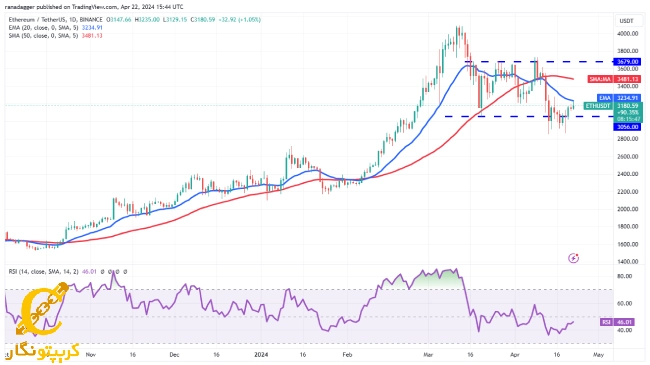Click the lower dashed support line near 3056
The height and width of the screenshot is (365, 650).
(x=529, y=117)
